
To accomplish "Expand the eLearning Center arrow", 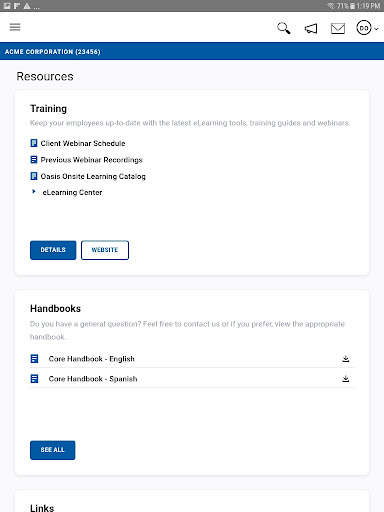I will tap(34, 192).
